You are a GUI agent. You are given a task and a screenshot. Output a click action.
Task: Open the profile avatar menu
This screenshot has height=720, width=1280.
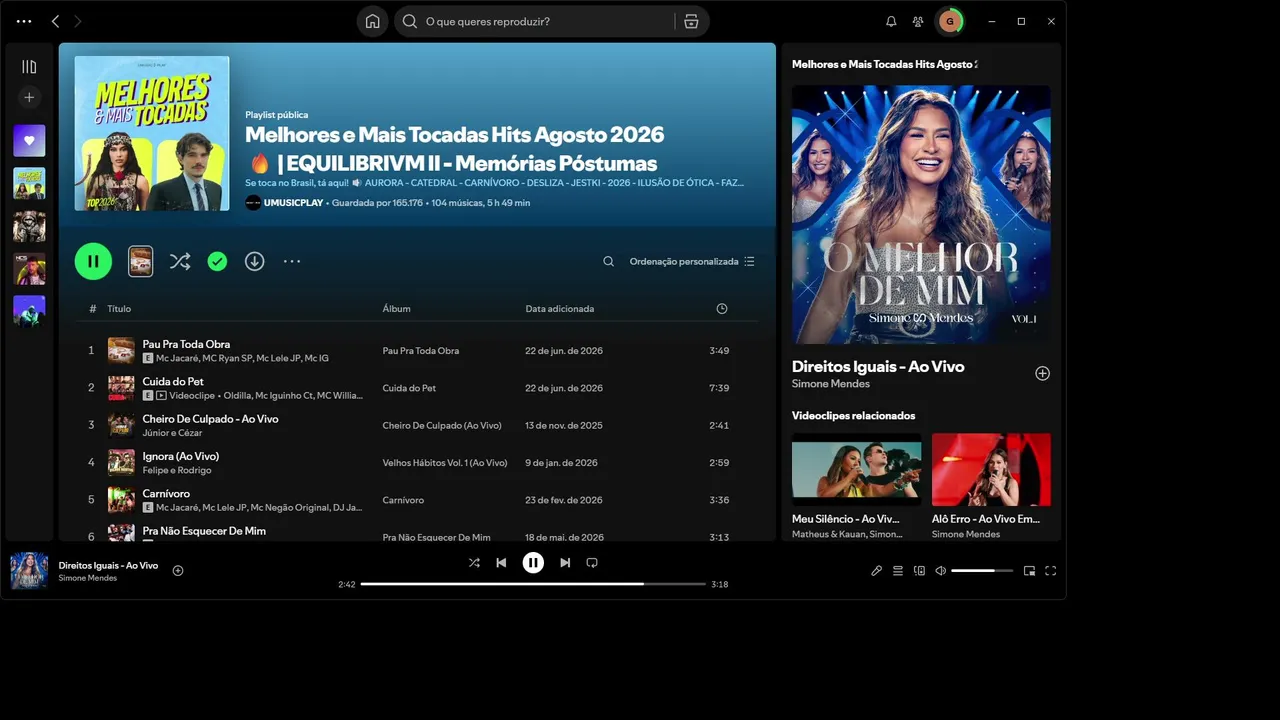click(949, 21)
